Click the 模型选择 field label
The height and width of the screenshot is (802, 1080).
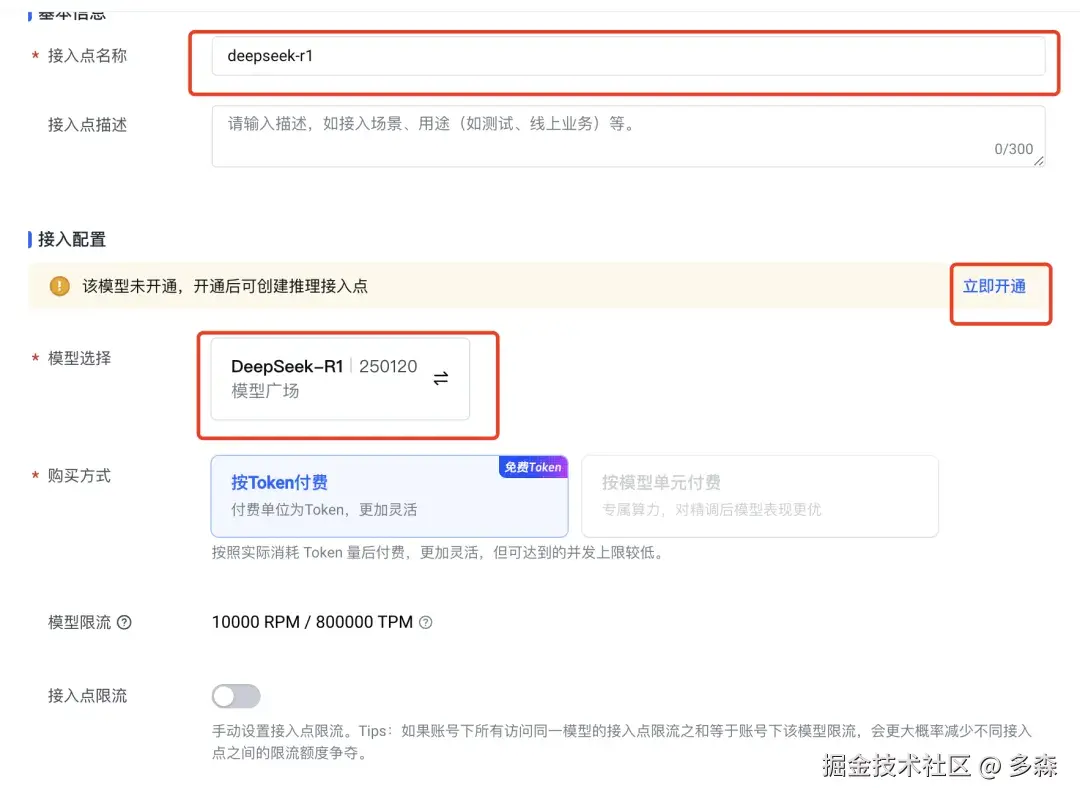[x=79, y=358]
